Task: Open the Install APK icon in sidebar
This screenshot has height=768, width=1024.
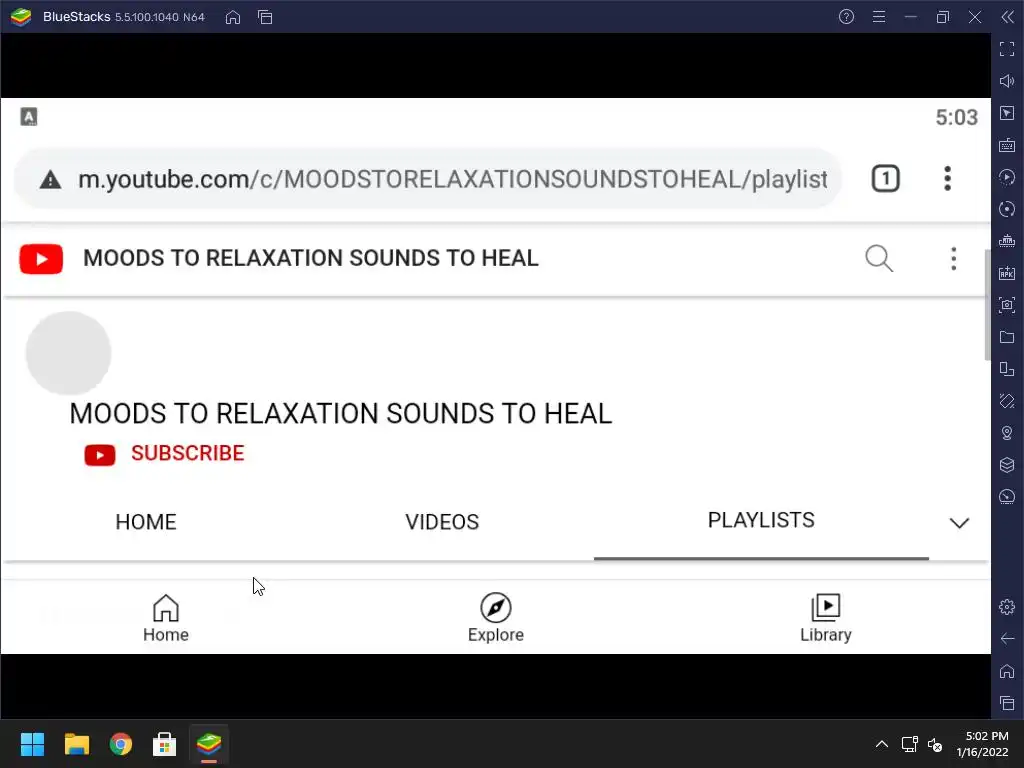Action: 1007,273
